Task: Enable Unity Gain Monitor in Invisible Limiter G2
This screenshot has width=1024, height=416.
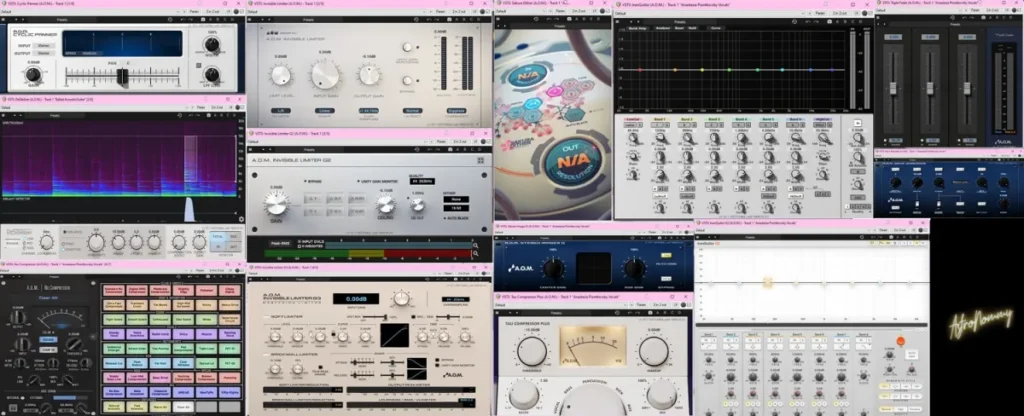Action: 359,181
